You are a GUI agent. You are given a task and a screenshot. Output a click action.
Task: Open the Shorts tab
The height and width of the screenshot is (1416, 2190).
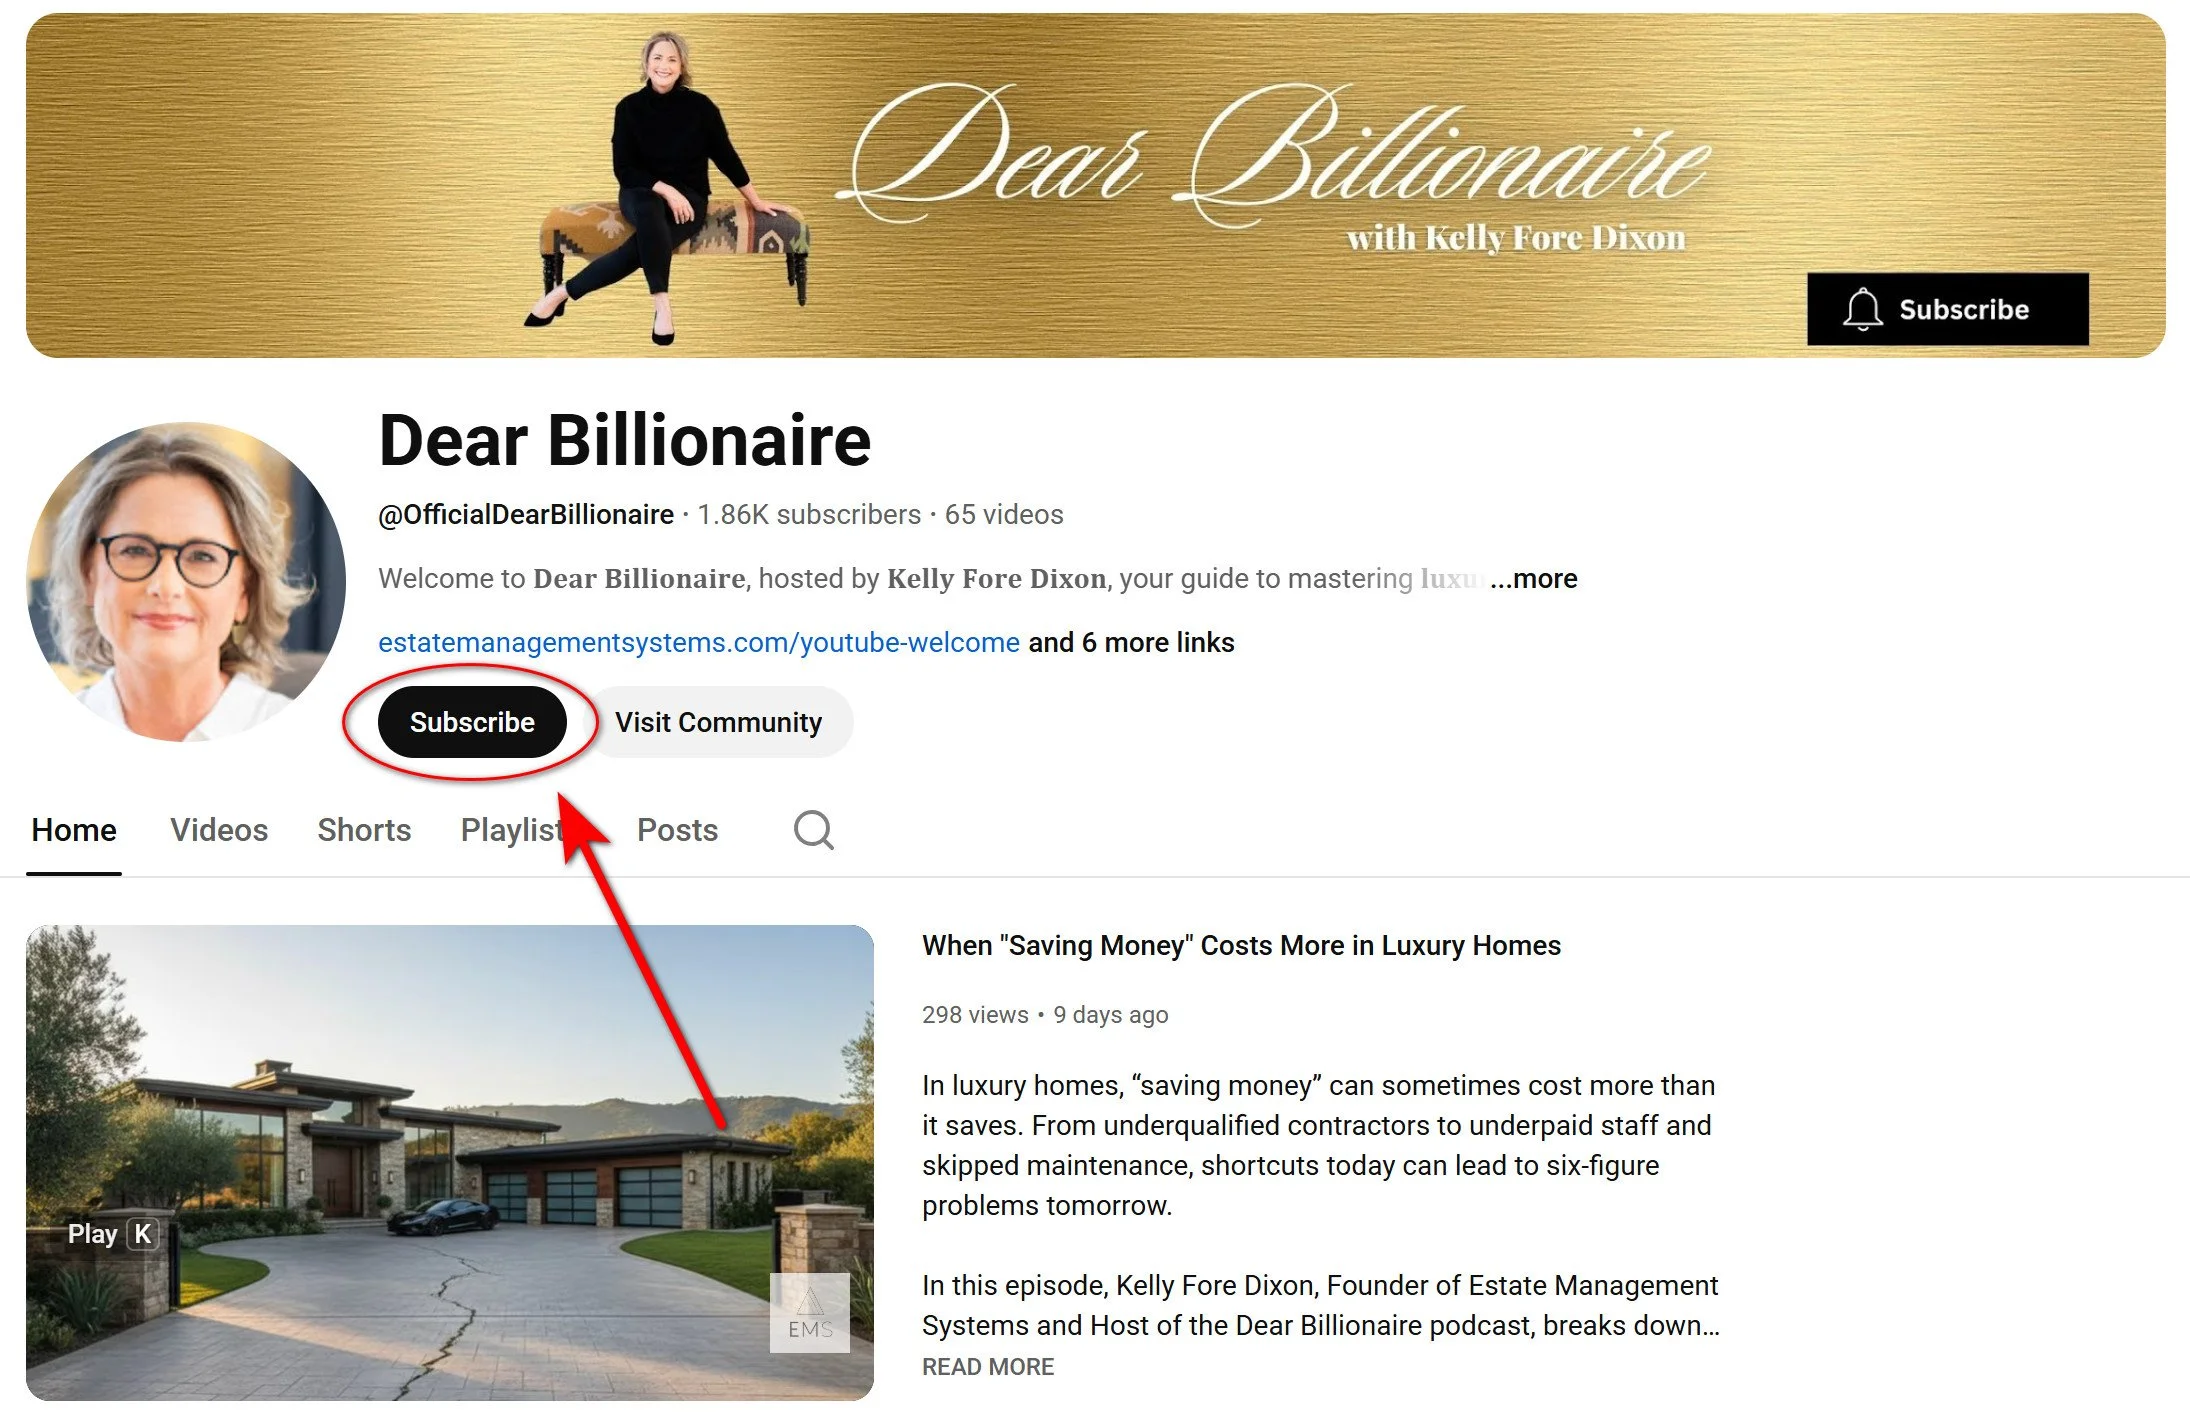tap(364, 830)
